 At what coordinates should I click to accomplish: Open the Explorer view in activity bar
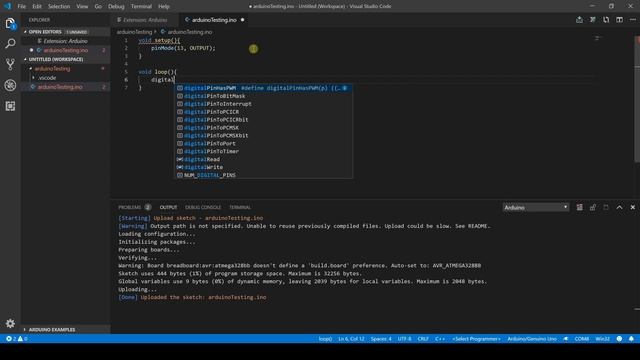coord(10,23)
